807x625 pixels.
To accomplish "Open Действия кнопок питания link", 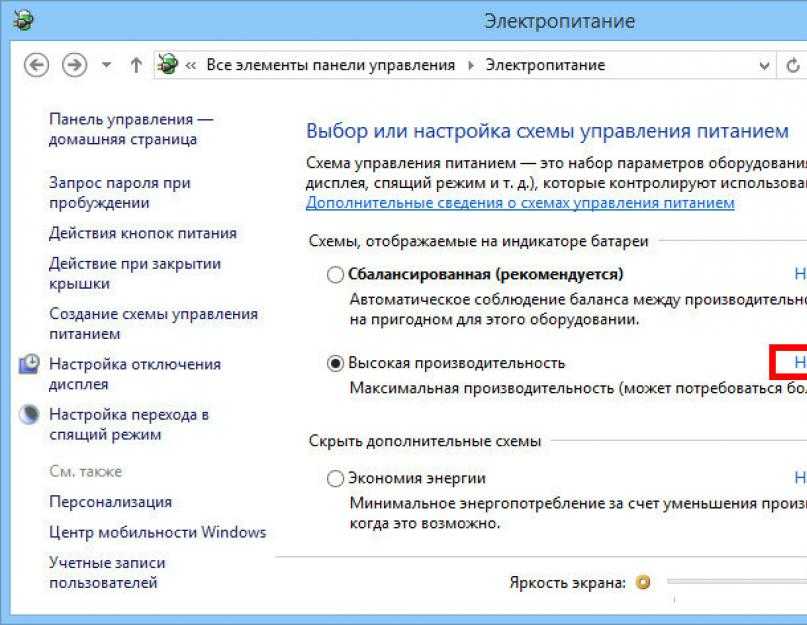I will (x=143, y=233).
